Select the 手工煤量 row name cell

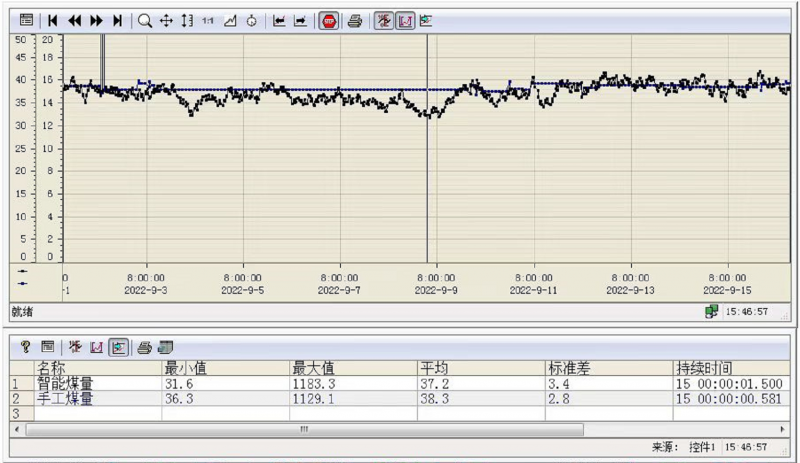64,397
